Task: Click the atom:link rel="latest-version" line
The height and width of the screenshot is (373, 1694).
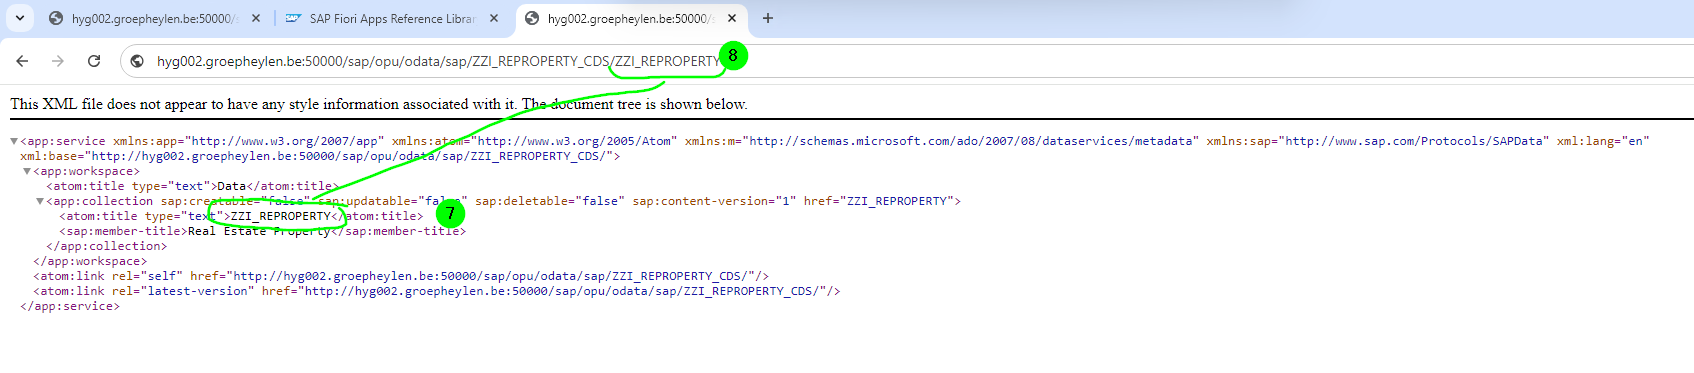Action: pos(437,291)
